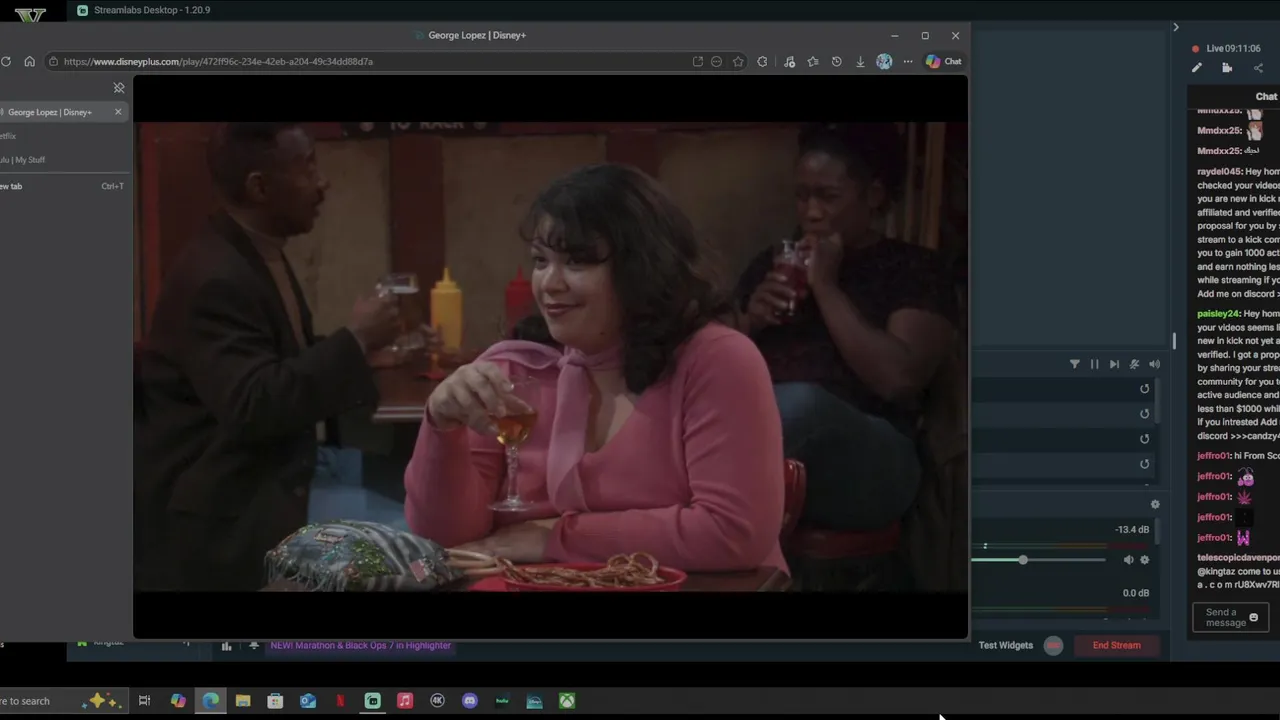Open the Favorites list icon
Image resolution: width=1280 pixels, height=720 pixels.
coord(813,61)
